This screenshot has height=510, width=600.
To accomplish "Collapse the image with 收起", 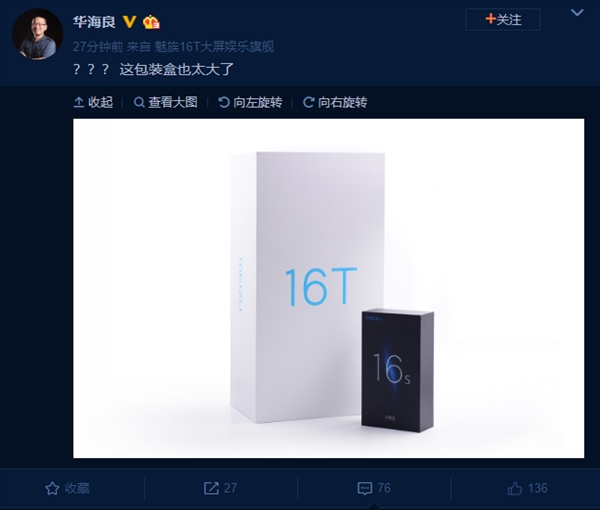I will pos(93,102).
